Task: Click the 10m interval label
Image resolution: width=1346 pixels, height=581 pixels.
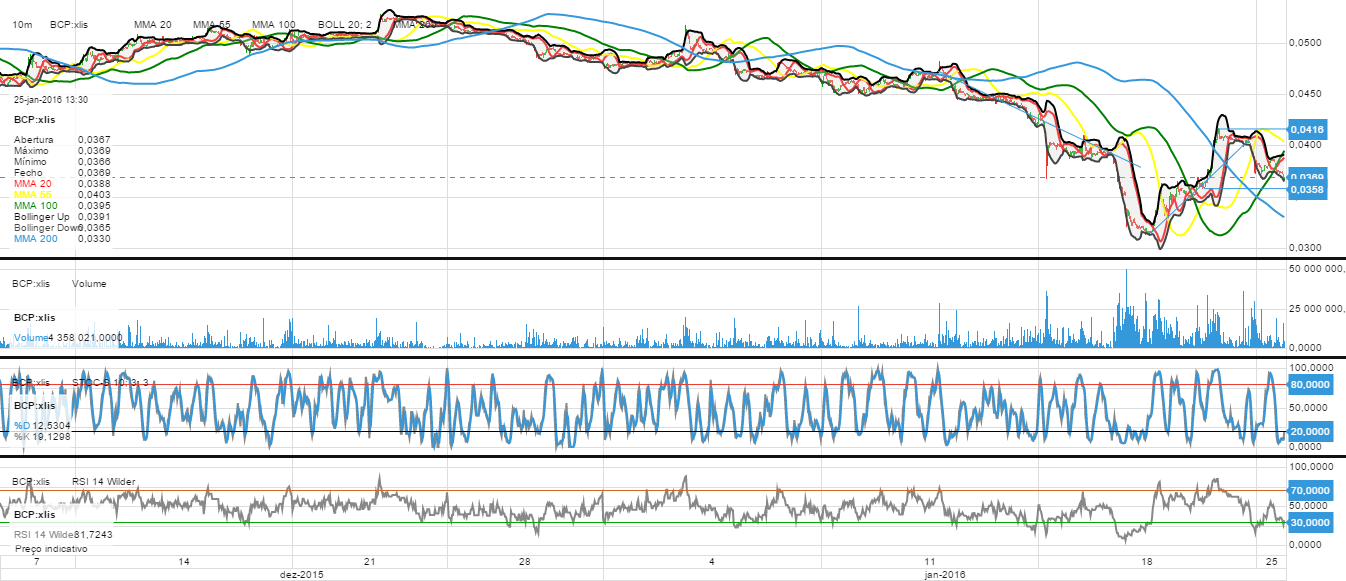Action: click(21, 23)
